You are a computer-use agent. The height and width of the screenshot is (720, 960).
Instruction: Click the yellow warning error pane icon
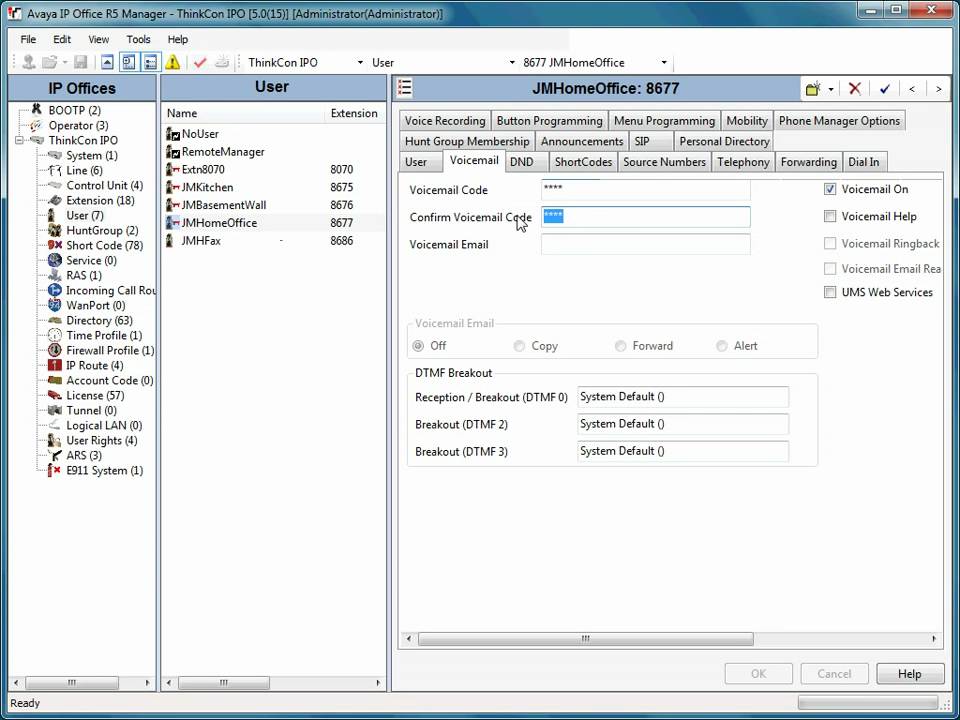coord(173,62)
